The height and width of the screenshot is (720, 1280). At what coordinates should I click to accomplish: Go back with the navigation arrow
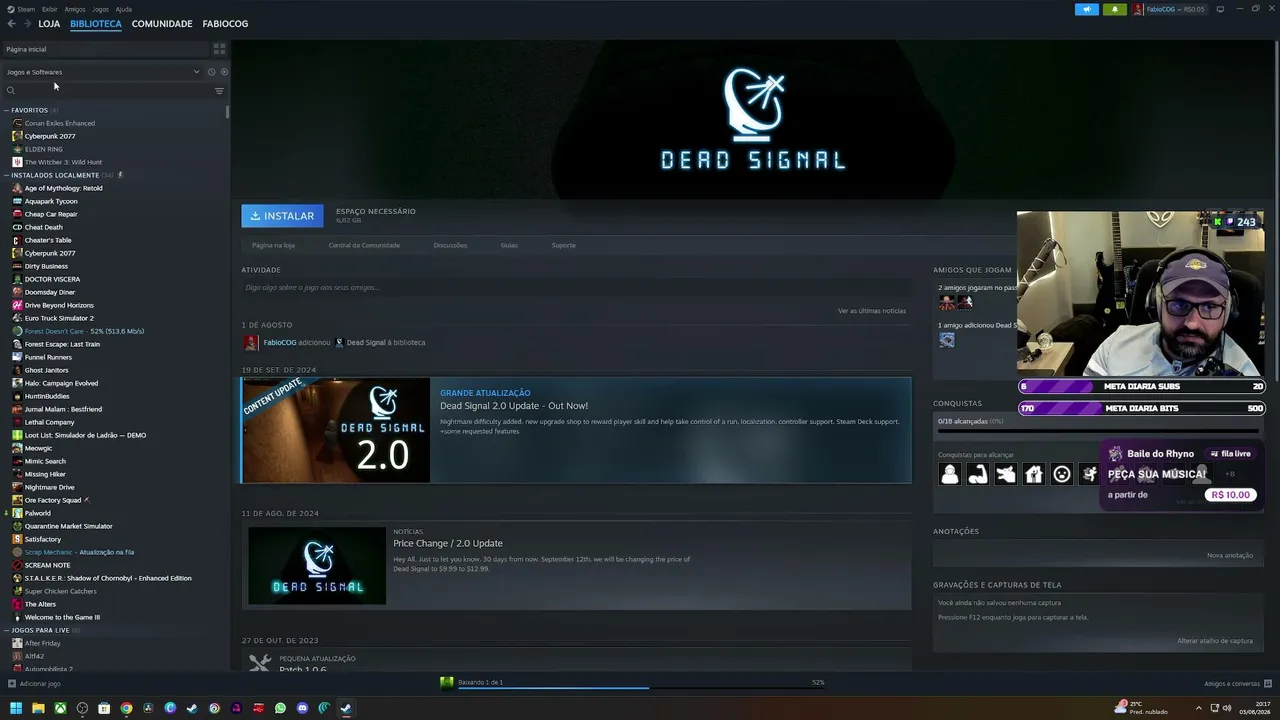(12, 23)
